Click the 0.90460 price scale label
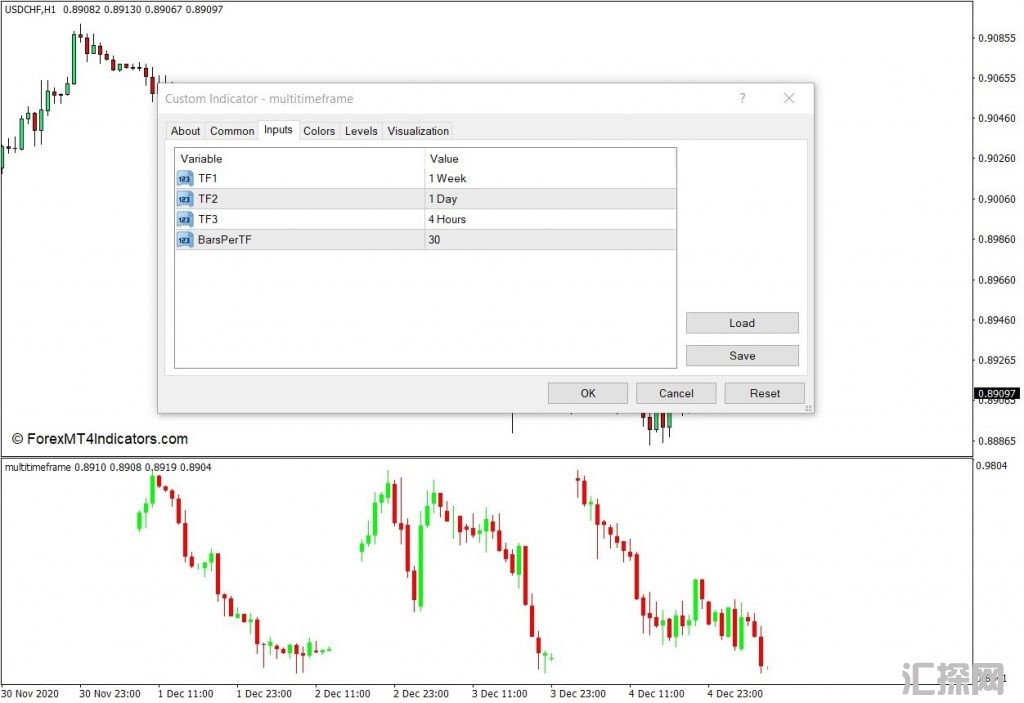 coord(997,118)
